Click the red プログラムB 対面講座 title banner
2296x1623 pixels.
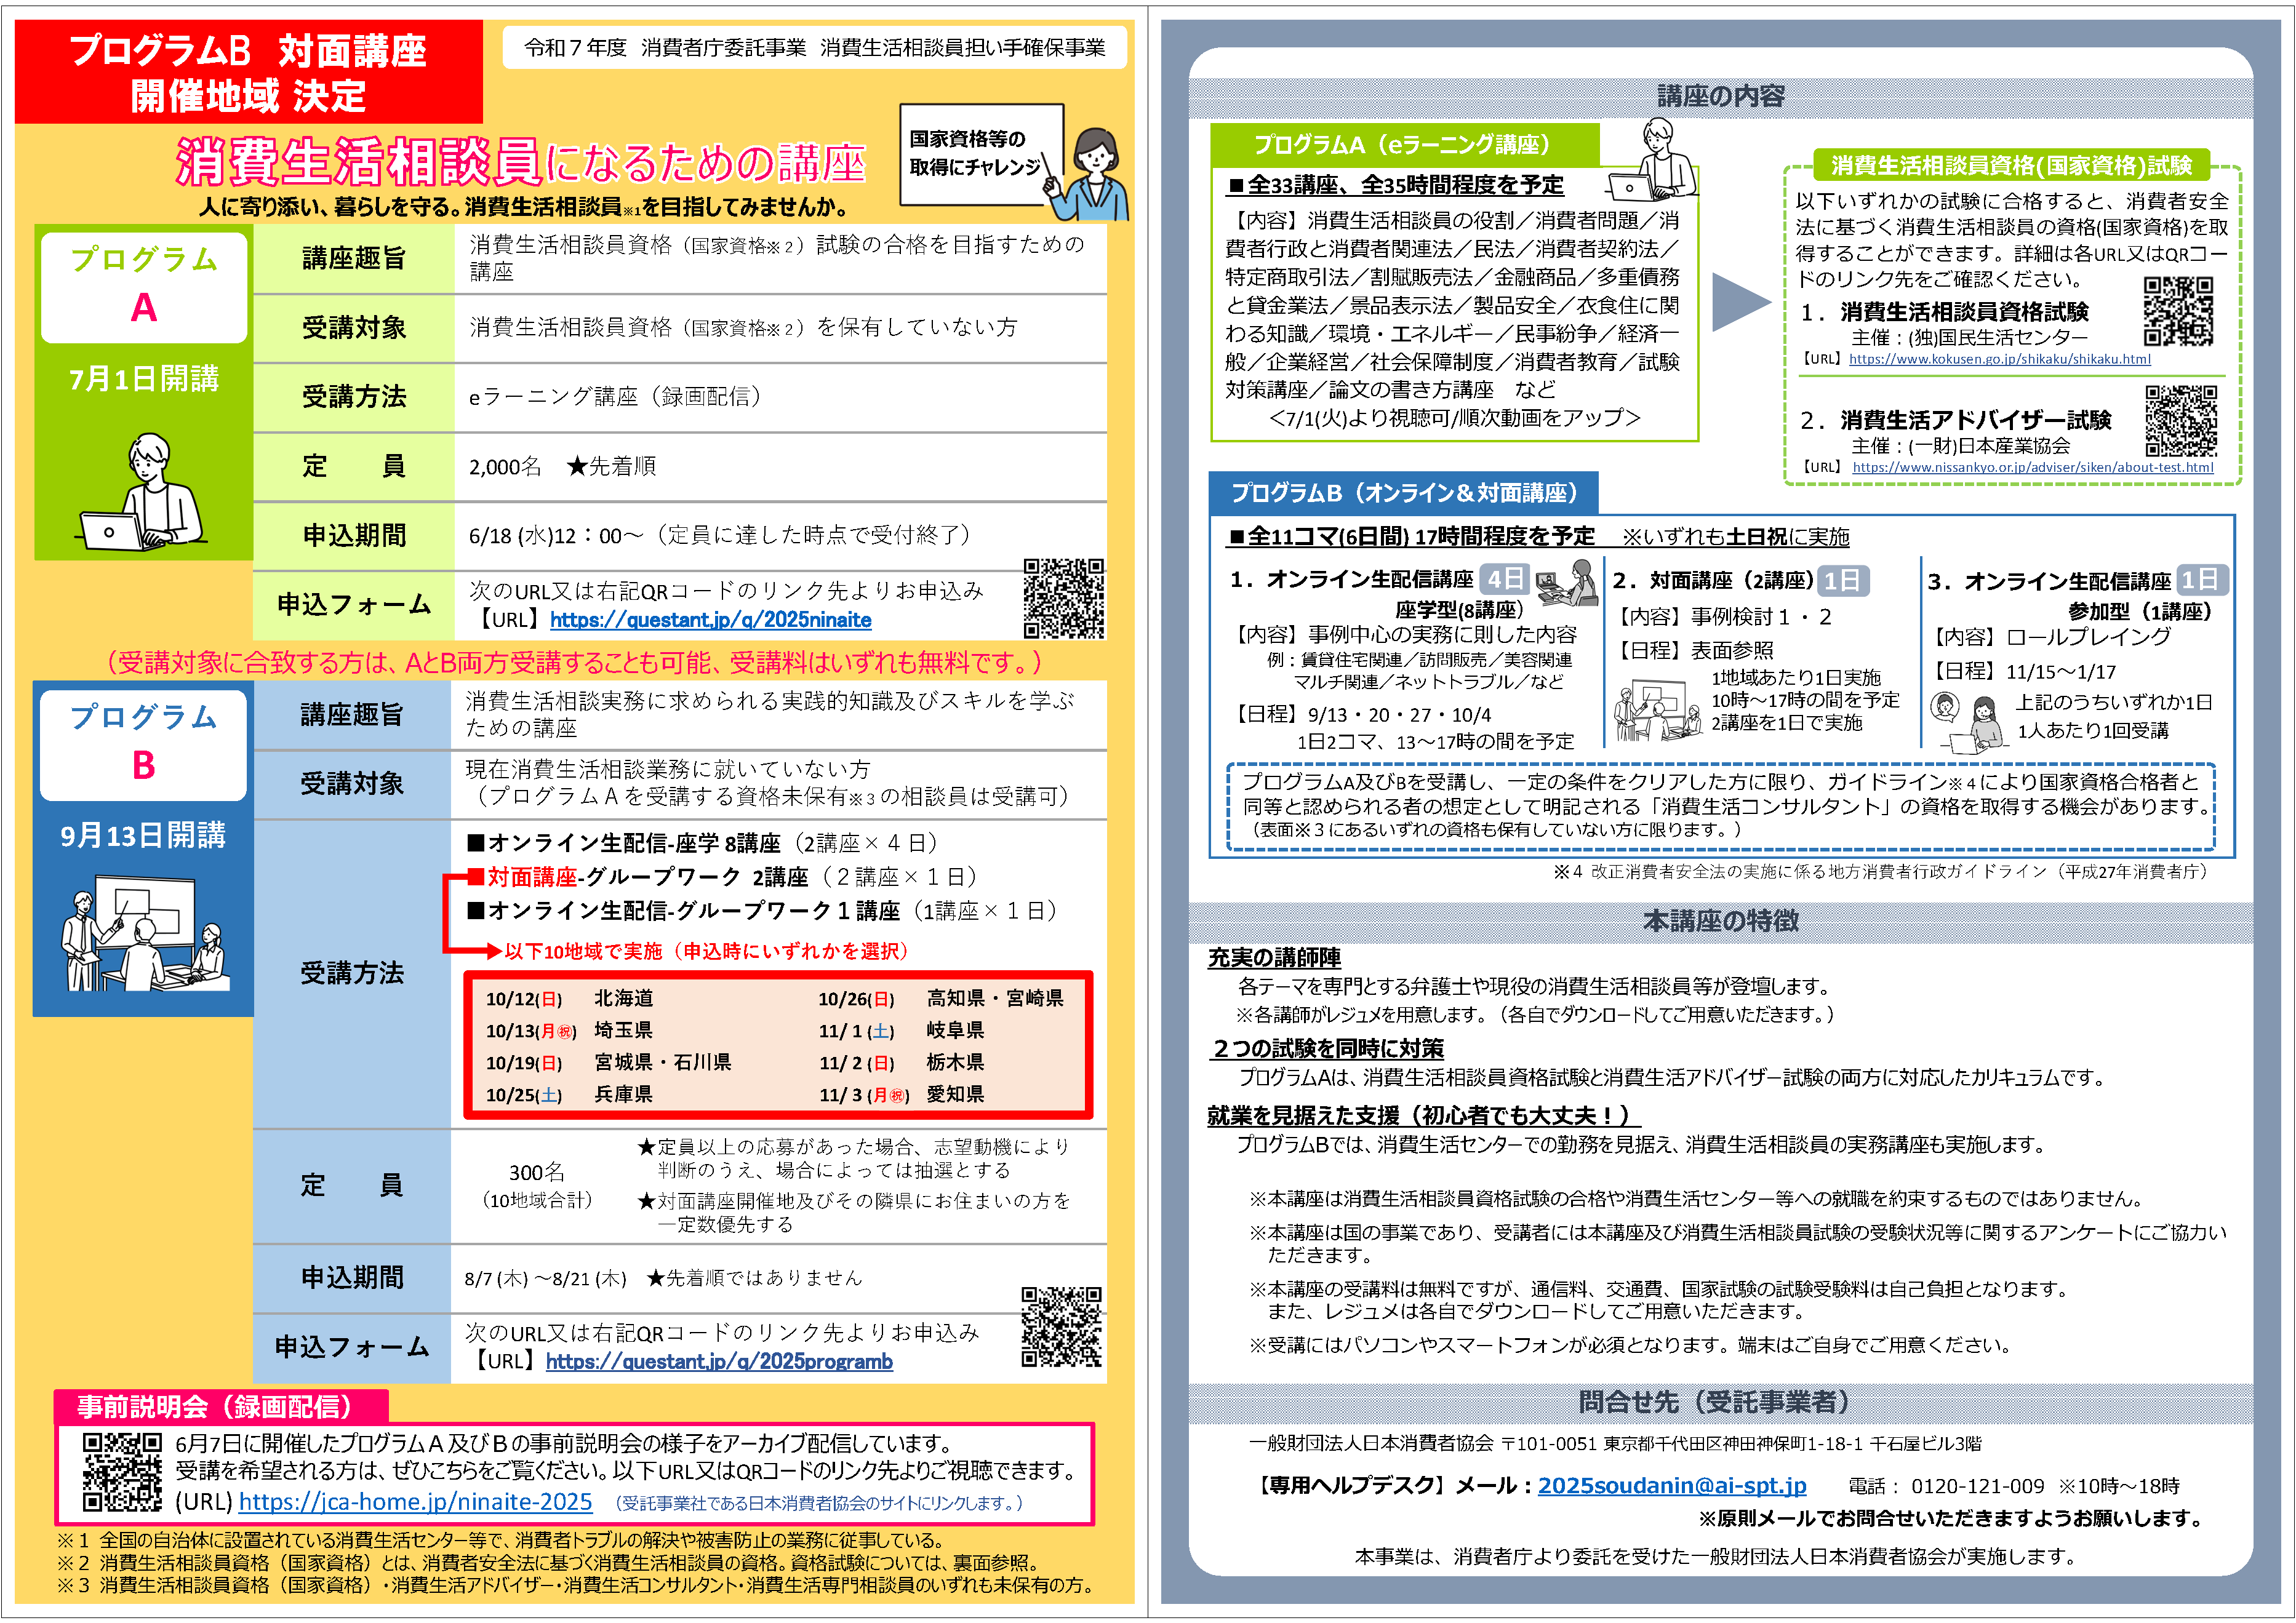pyautogui.click(x=248, y=73)
